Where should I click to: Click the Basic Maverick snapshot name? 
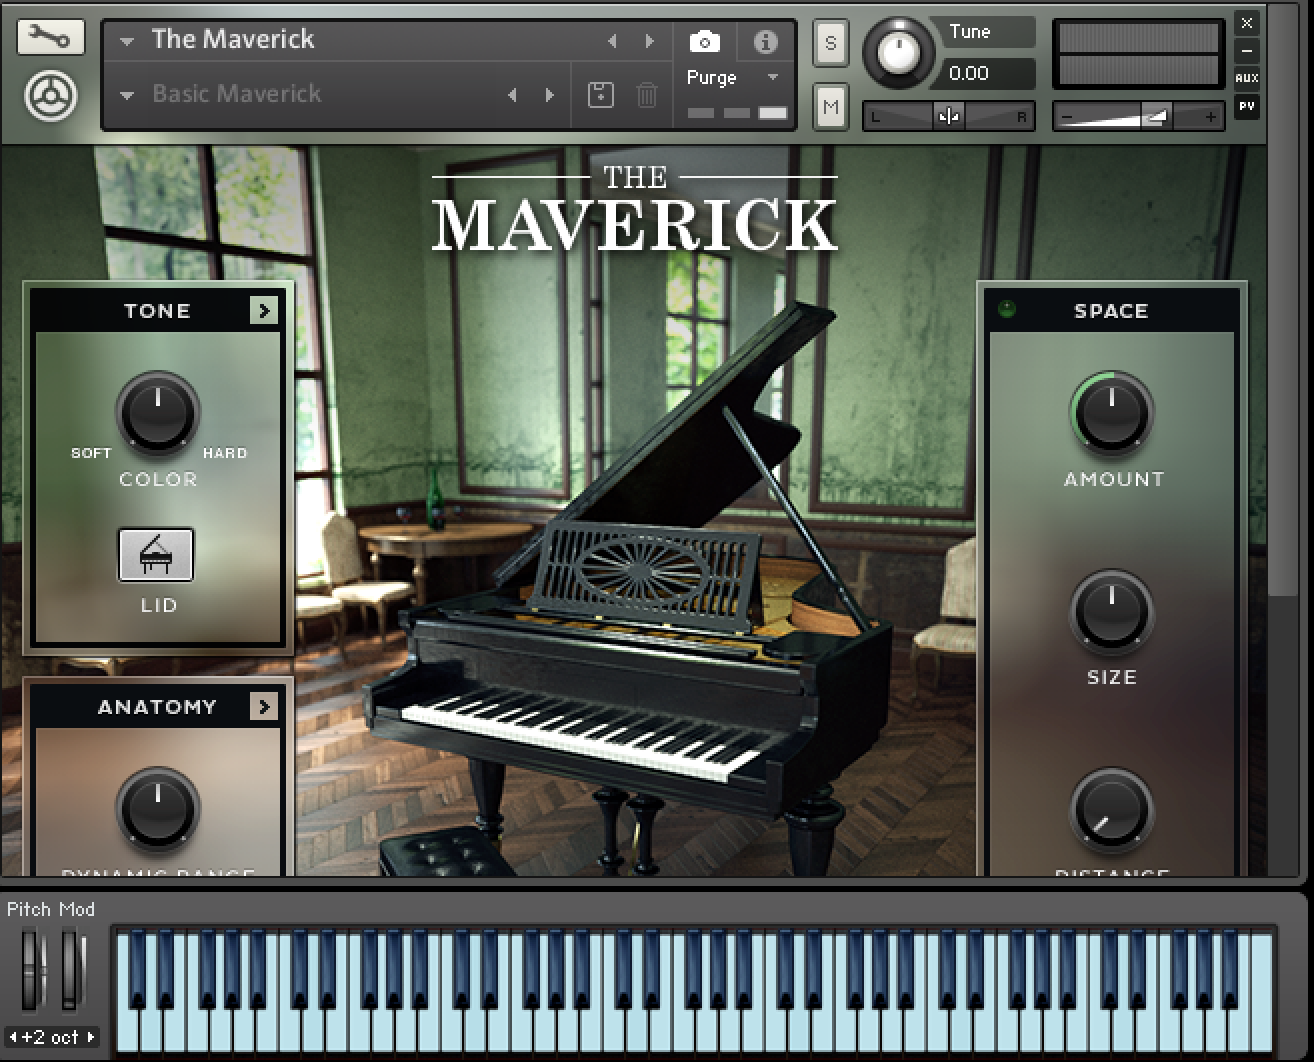pos(237,94)
